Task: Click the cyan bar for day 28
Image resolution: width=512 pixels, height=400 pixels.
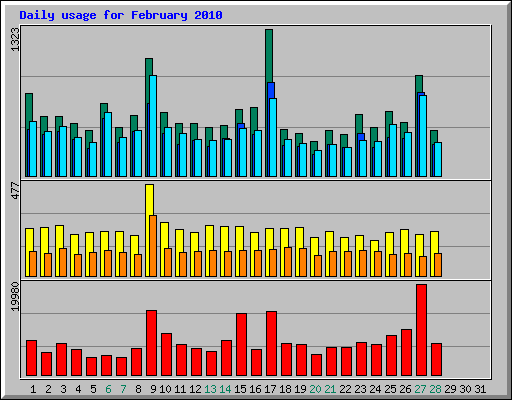Action: pos(438,159)
